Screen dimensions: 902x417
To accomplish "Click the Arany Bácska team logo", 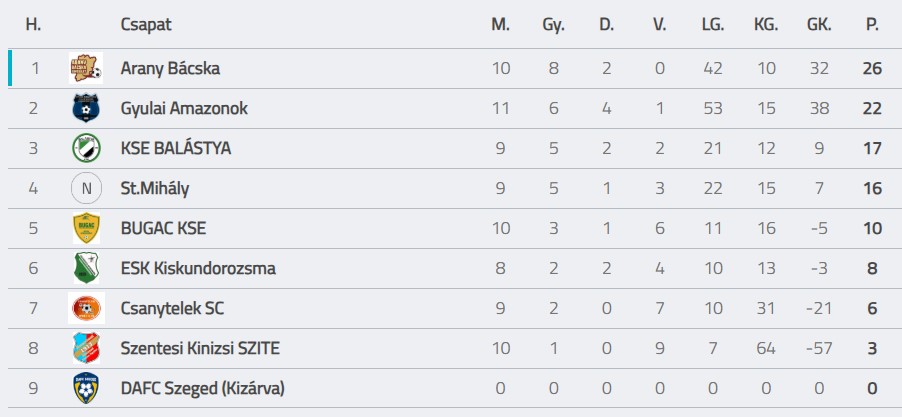I will [86, 68].
